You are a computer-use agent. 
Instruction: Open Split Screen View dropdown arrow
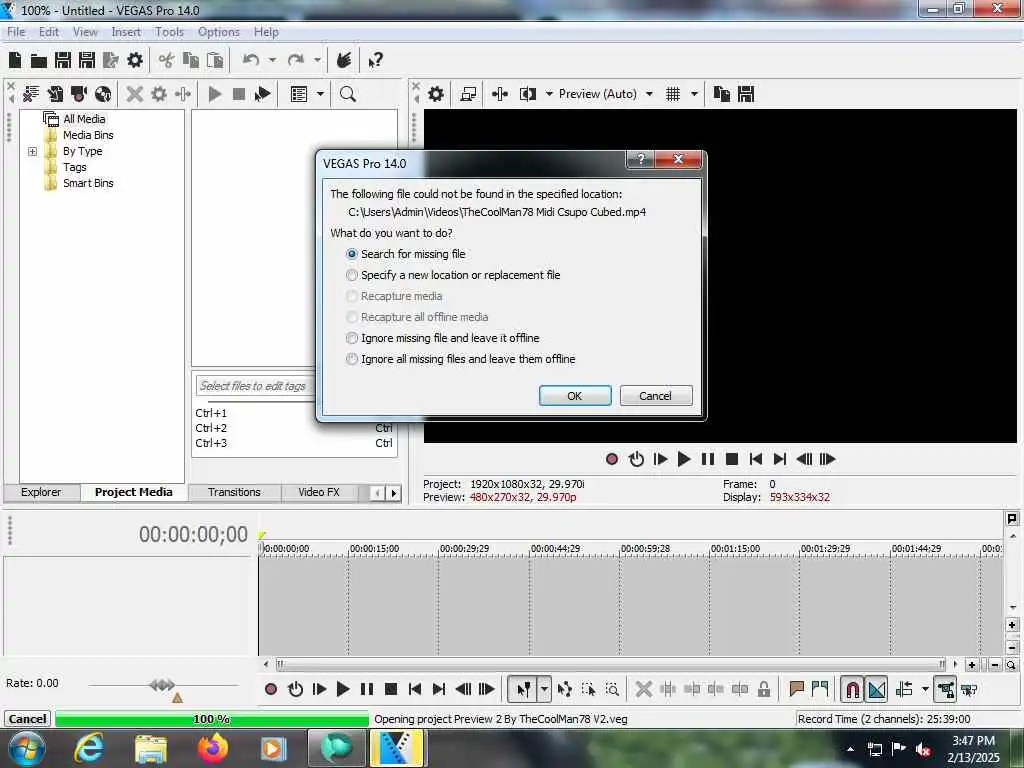(549, 94)
